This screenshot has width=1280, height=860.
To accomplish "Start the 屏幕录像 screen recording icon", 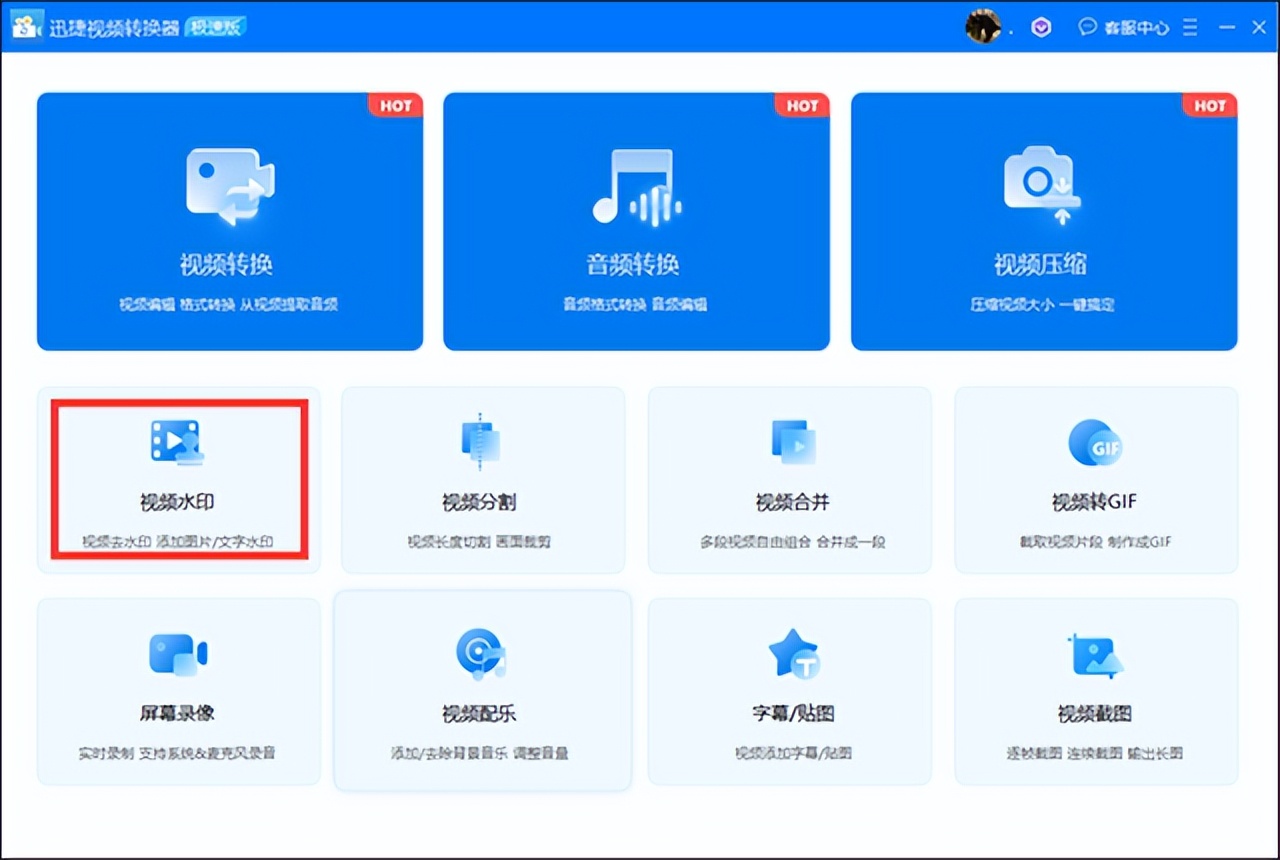I will [177, 655].
